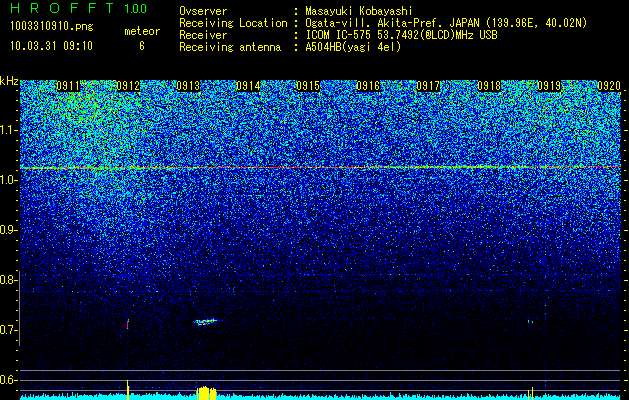Screen dimensions: 629x400
Task: Click the 0.7 kHz axis label
Action: pos(8,330)
